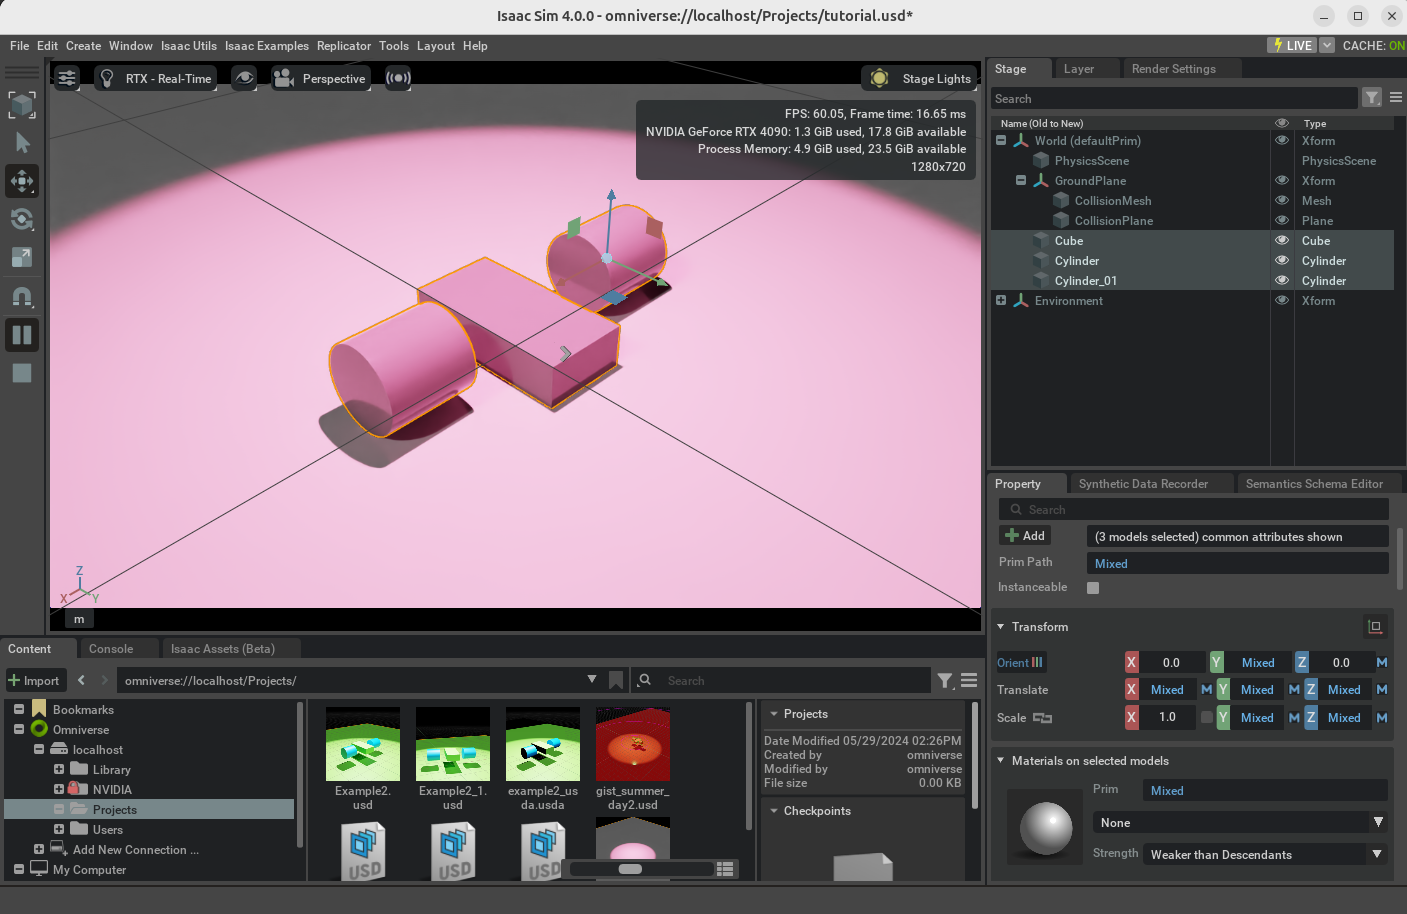Collapse the GroundPlane tree node
The image size is (1407, 914).
coord(1021,180)
